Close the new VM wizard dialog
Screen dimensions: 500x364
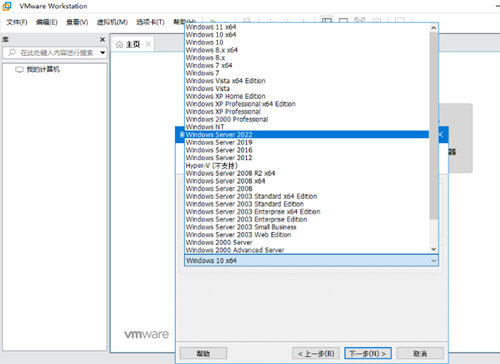click(441, 134)
